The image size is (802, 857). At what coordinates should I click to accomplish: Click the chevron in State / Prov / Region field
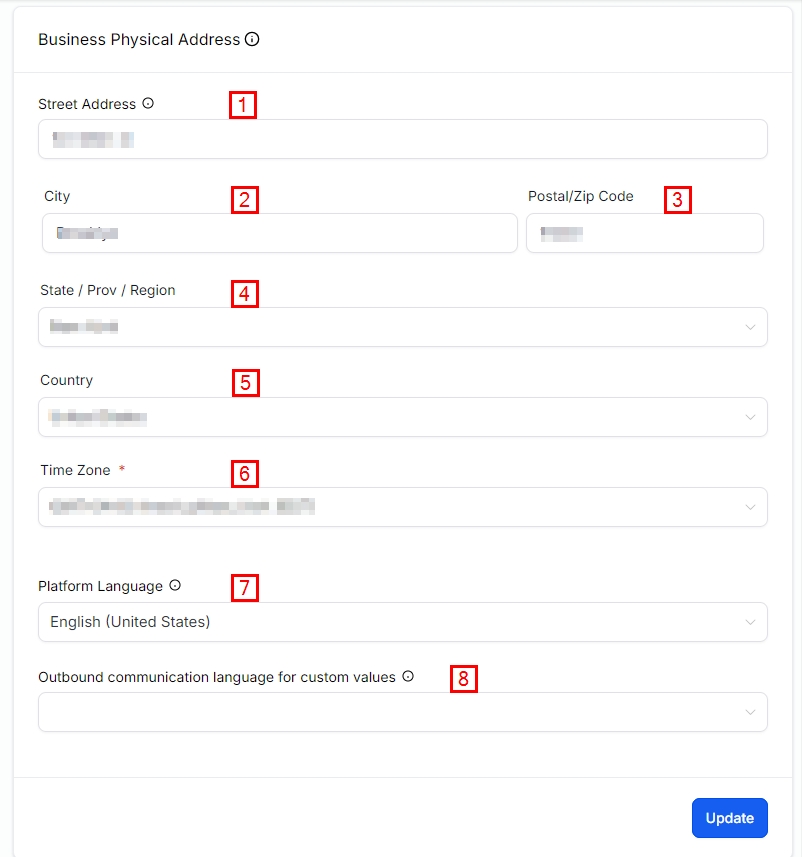pyautogui.click(x=750, y=327)
